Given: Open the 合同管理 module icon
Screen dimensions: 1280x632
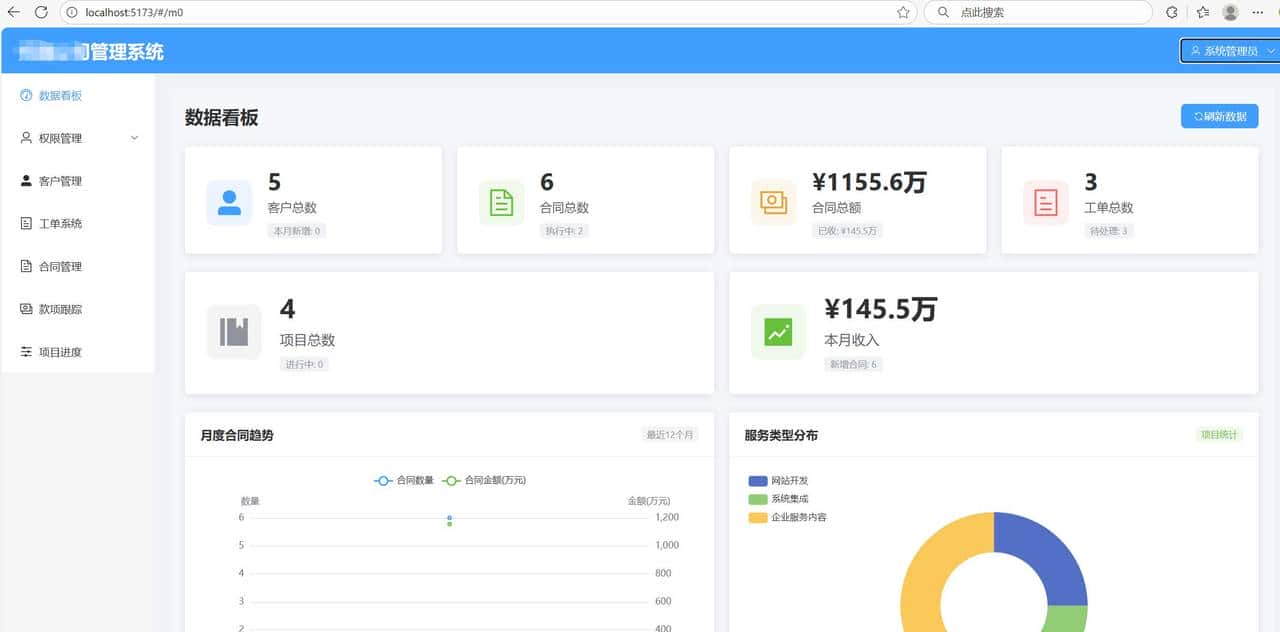Looking at the screenshot, I should 24,266.
